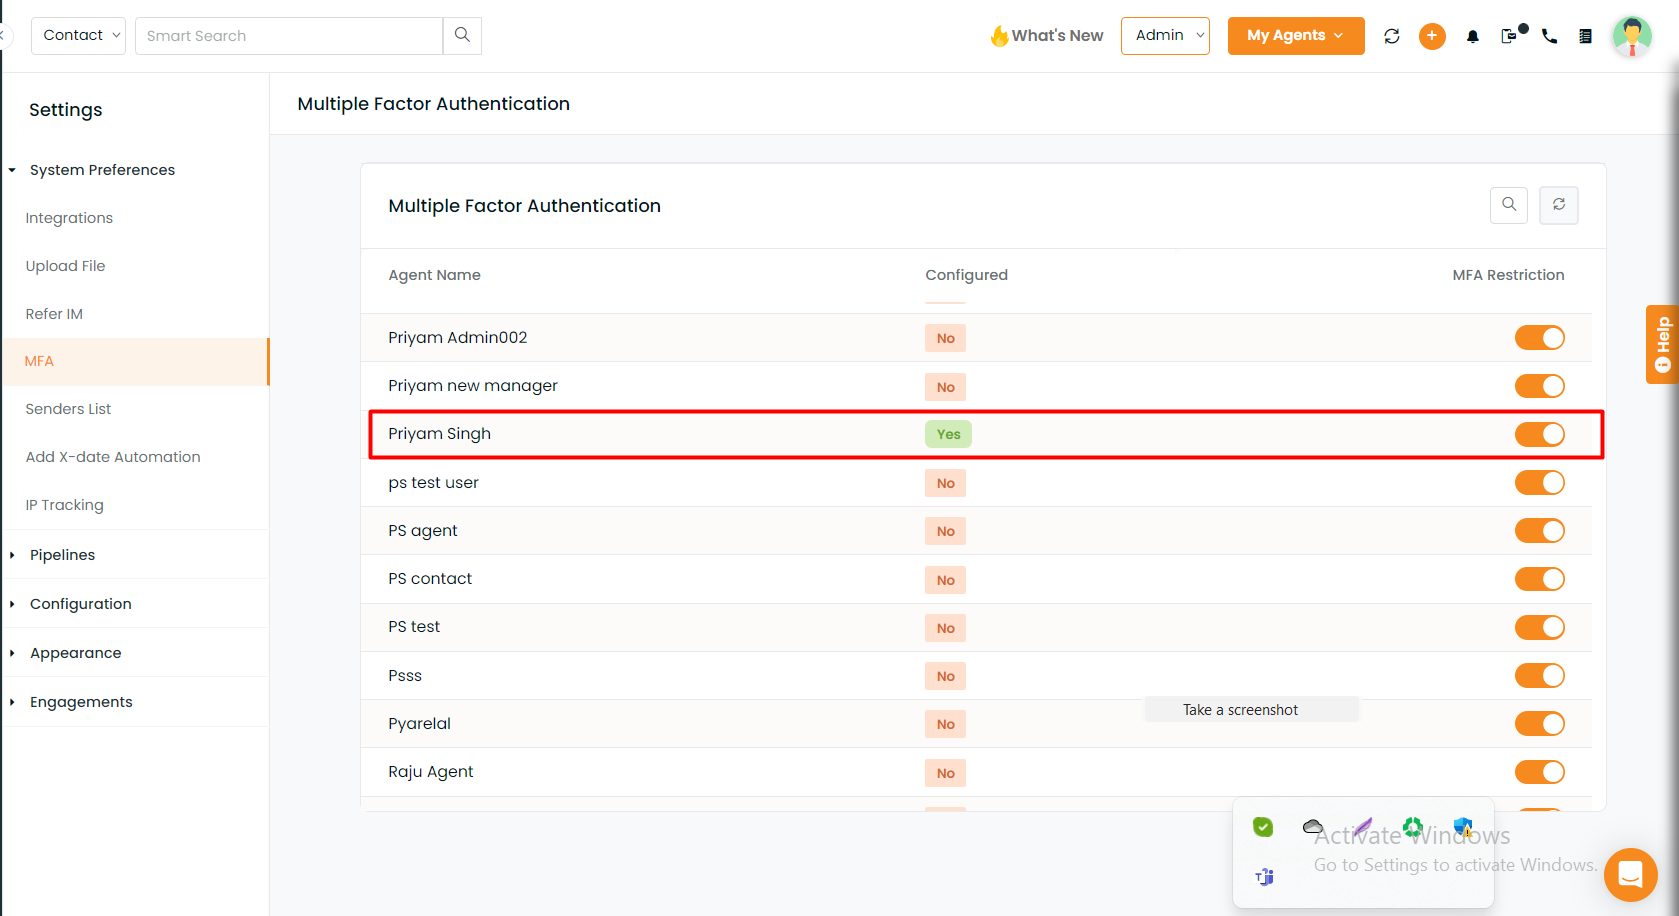This screenshot has width=1679, height=916.
Task: Turn off MFA Restriction for Raju Agent
Action: click(x=1539, y=771)
